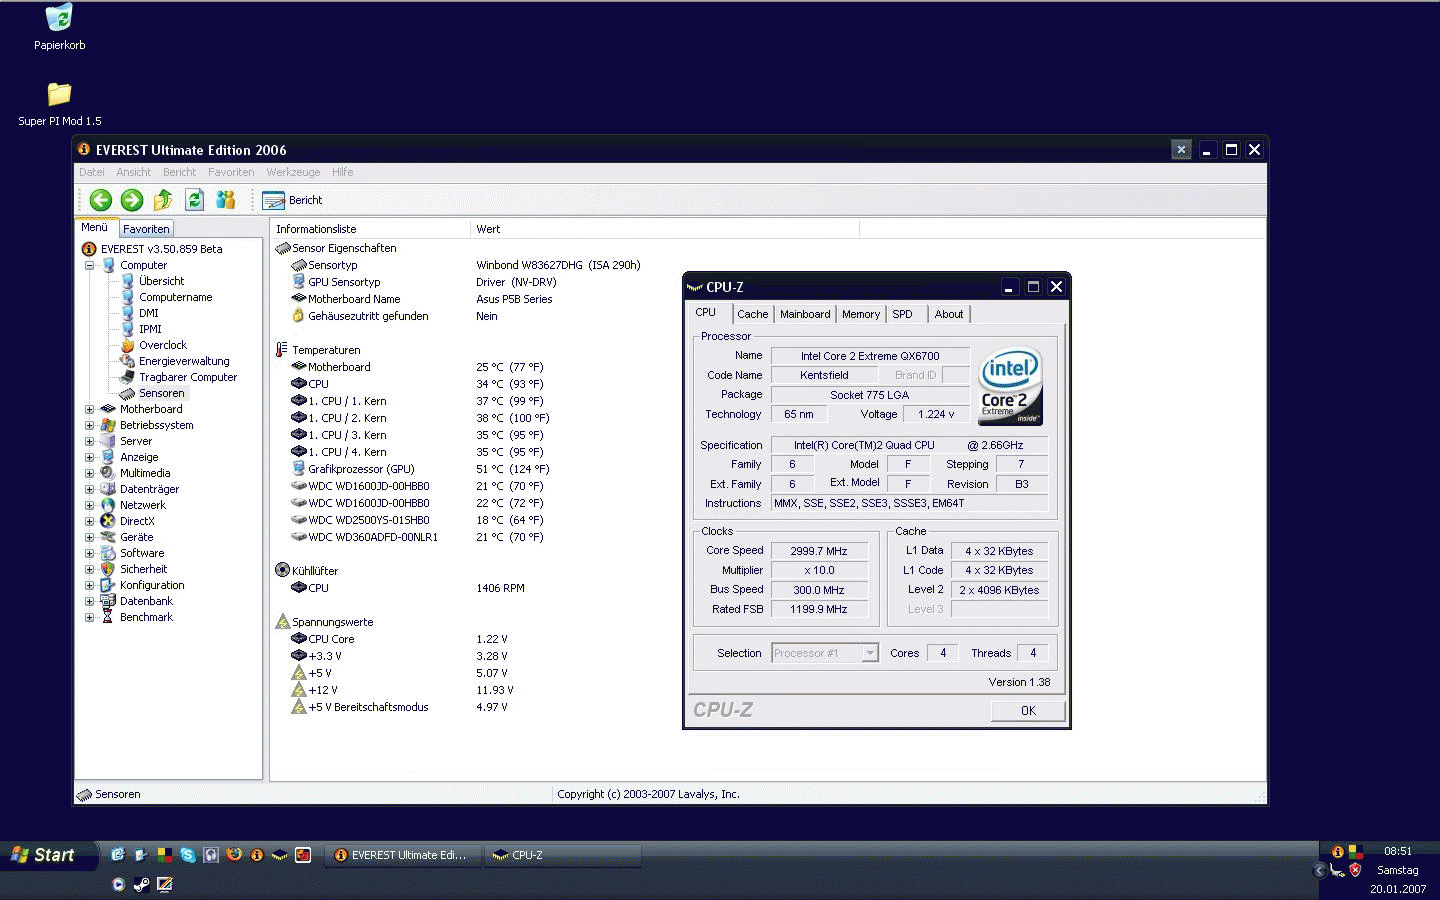
Task: Select the Übersicht tree item
Action: coord(161,281)
